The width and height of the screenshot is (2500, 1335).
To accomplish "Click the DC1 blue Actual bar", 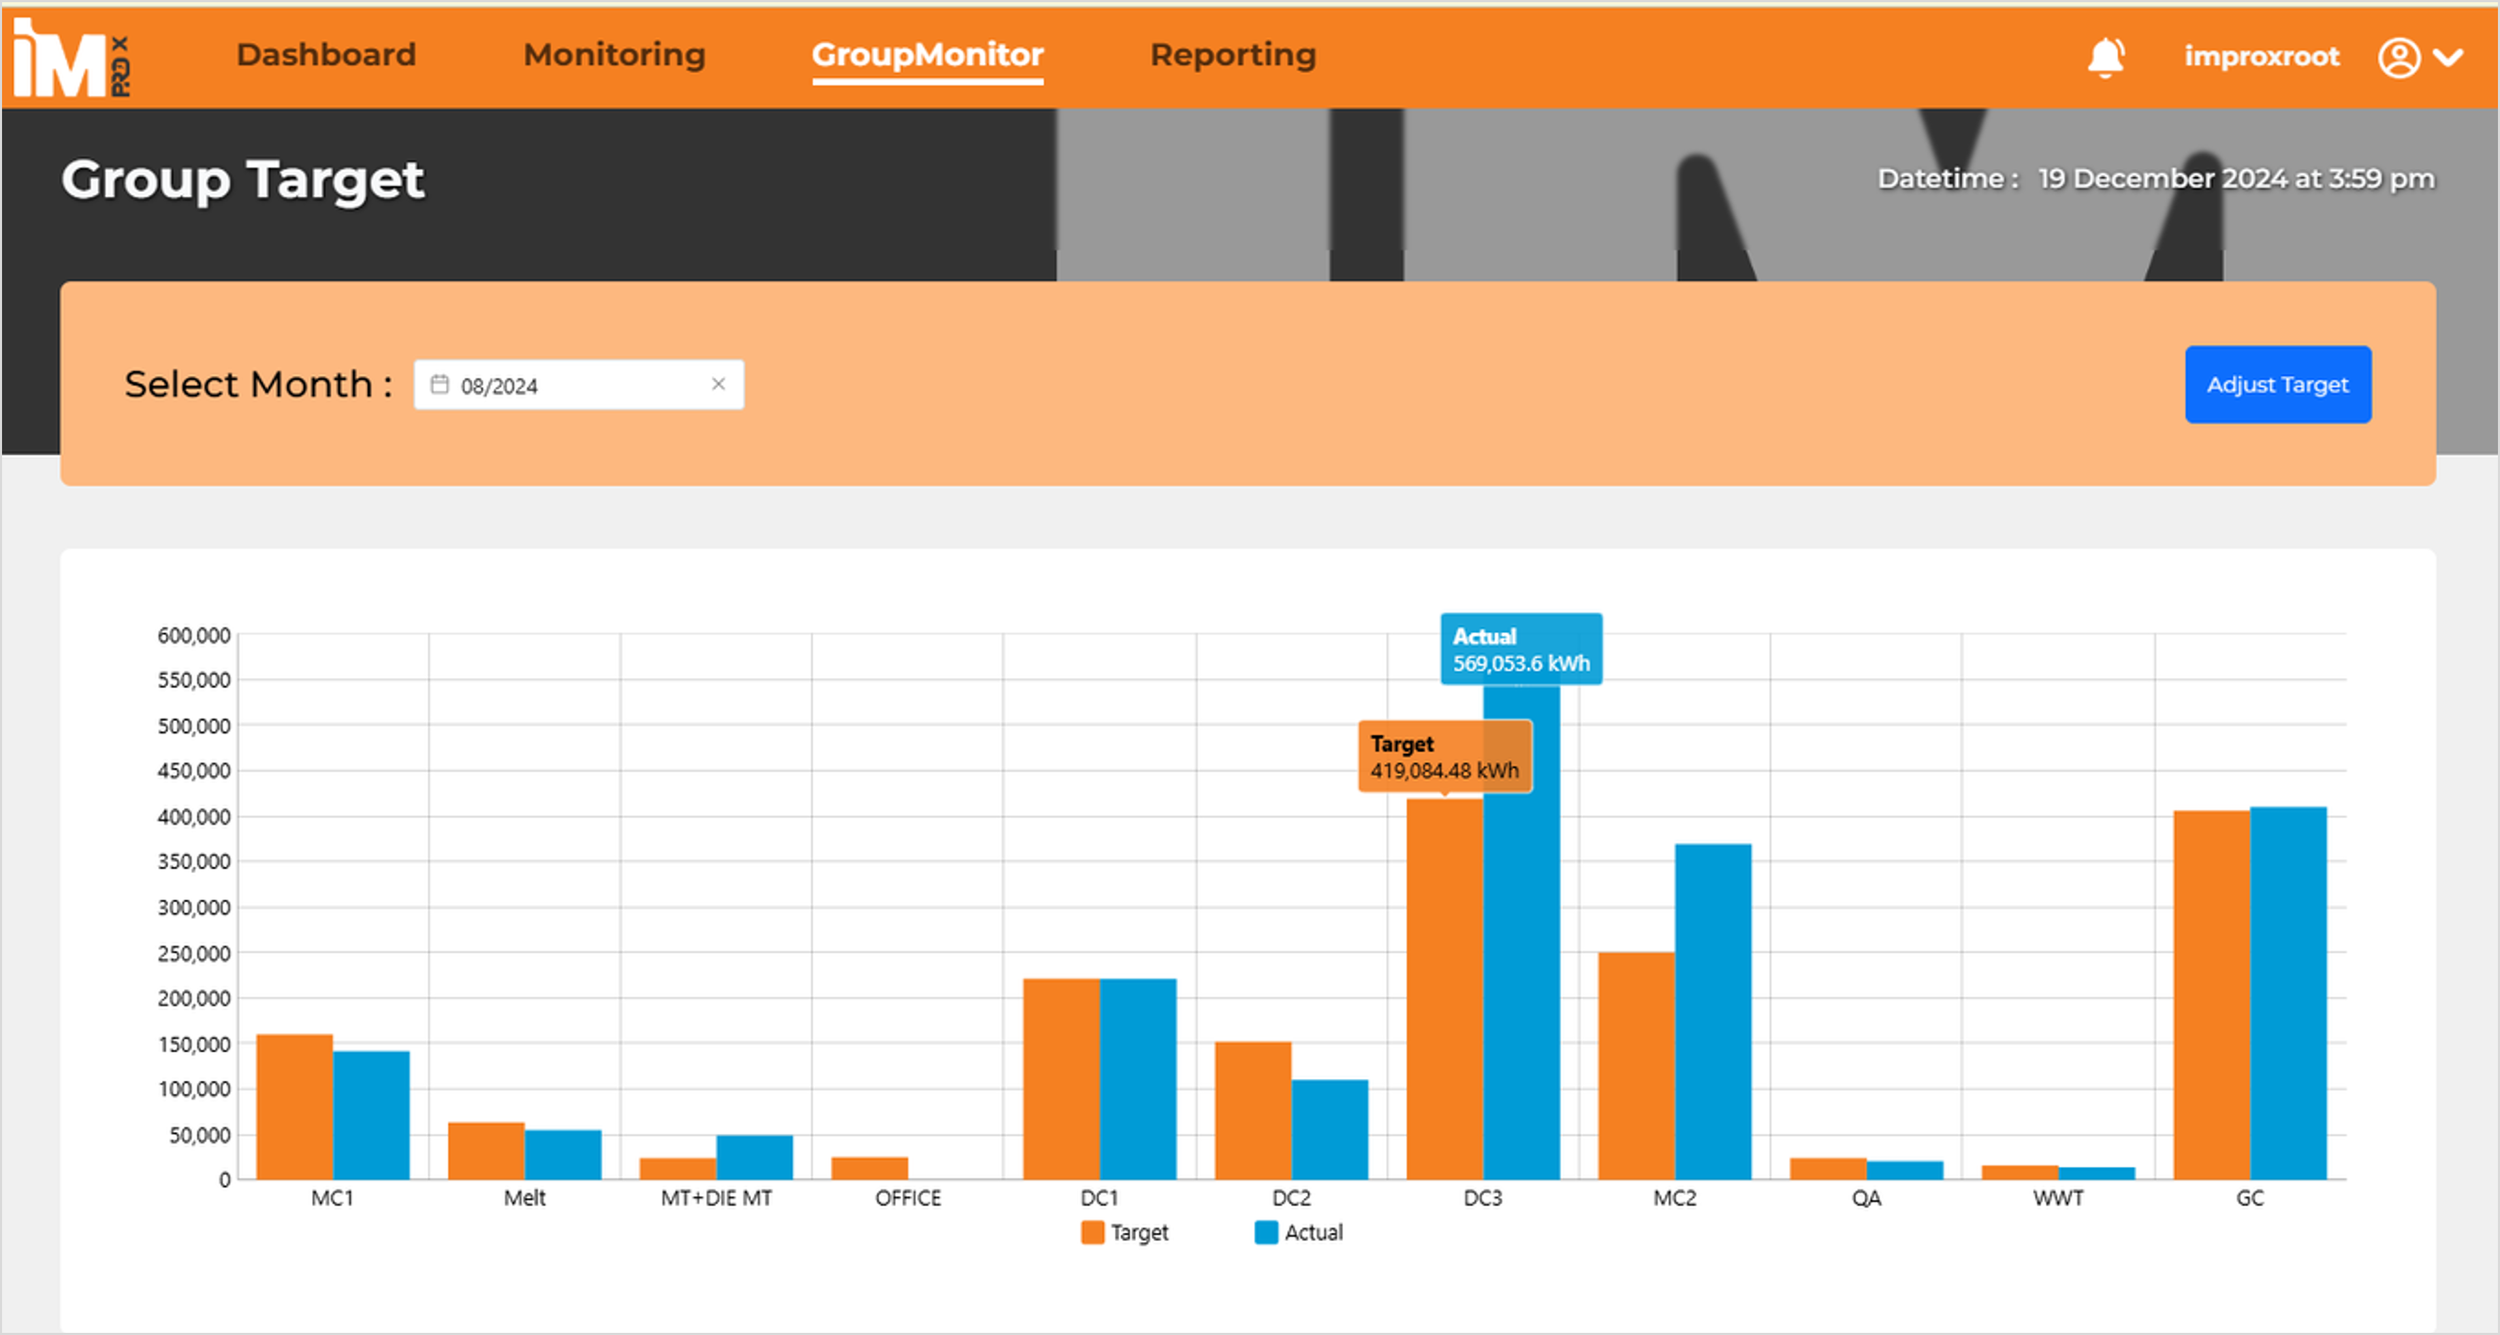I will (x=1138, y=1080).
